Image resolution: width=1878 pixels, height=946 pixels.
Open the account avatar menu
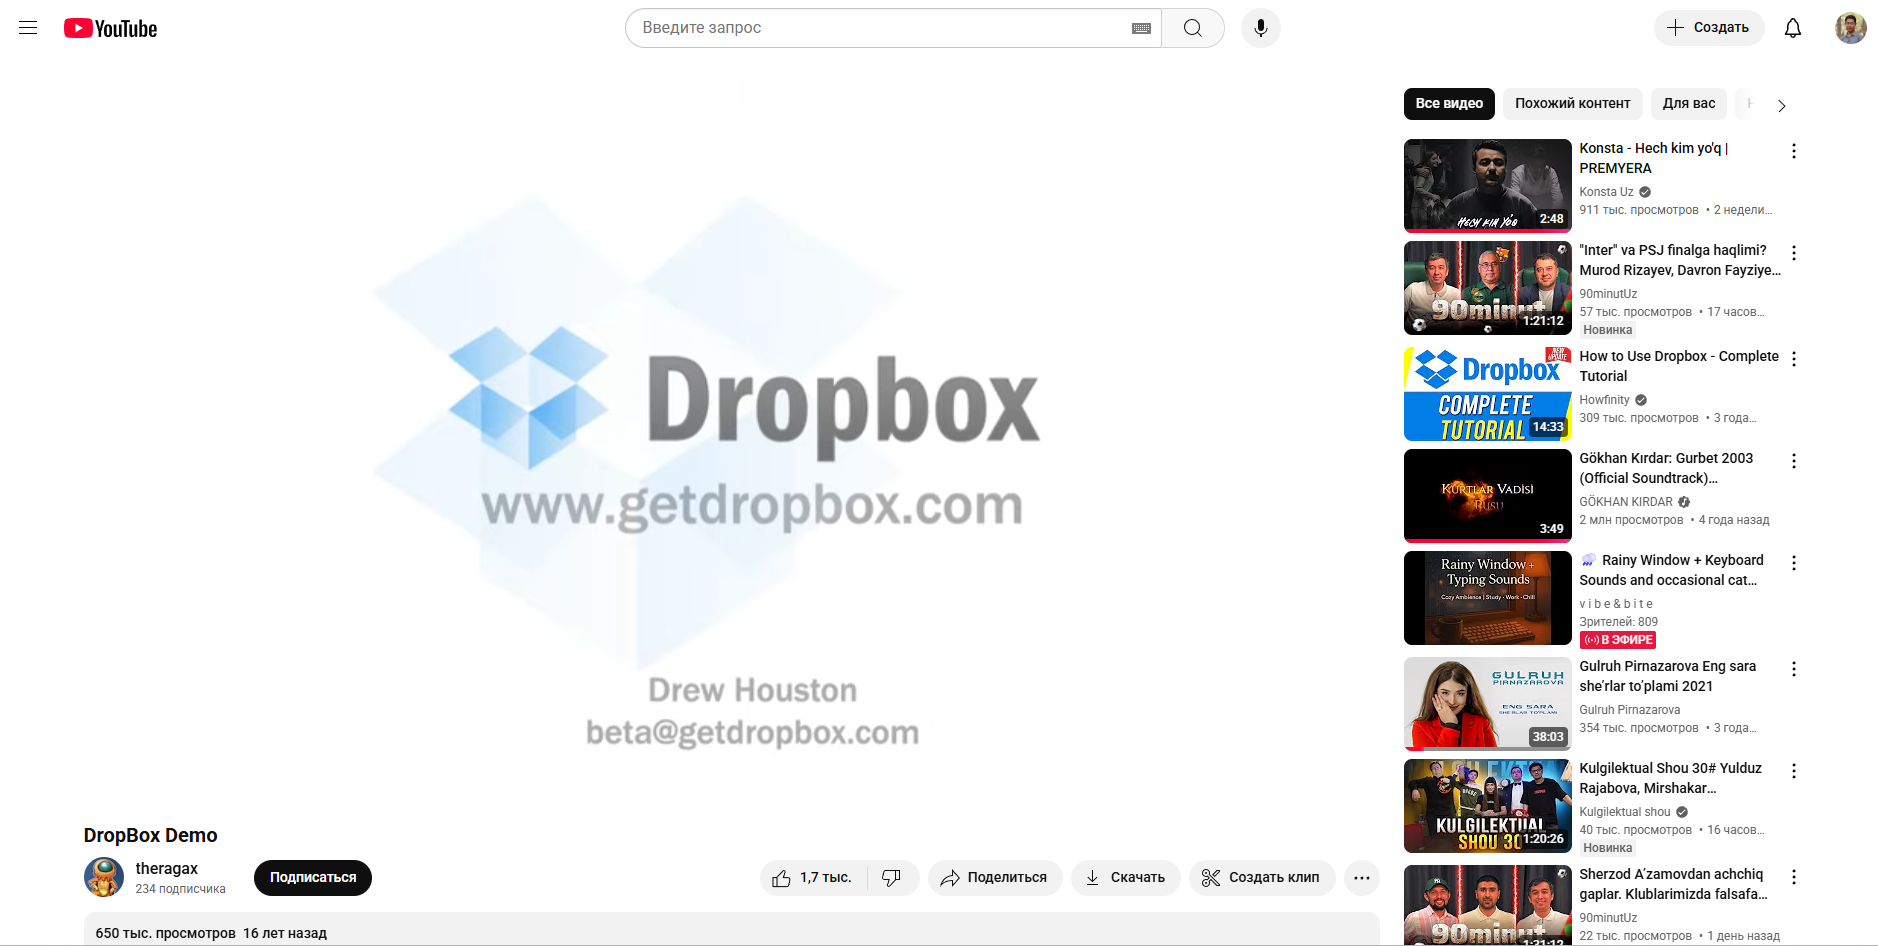coord(1851,28)
